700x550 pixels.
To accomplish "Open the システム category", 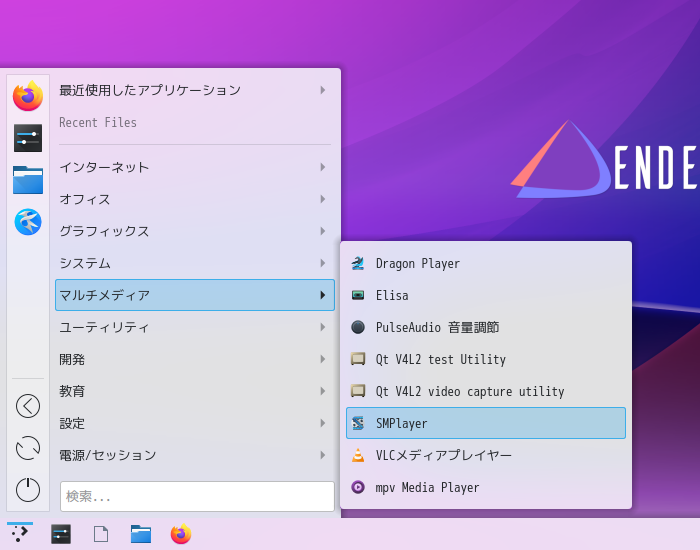I will point(195,263).
